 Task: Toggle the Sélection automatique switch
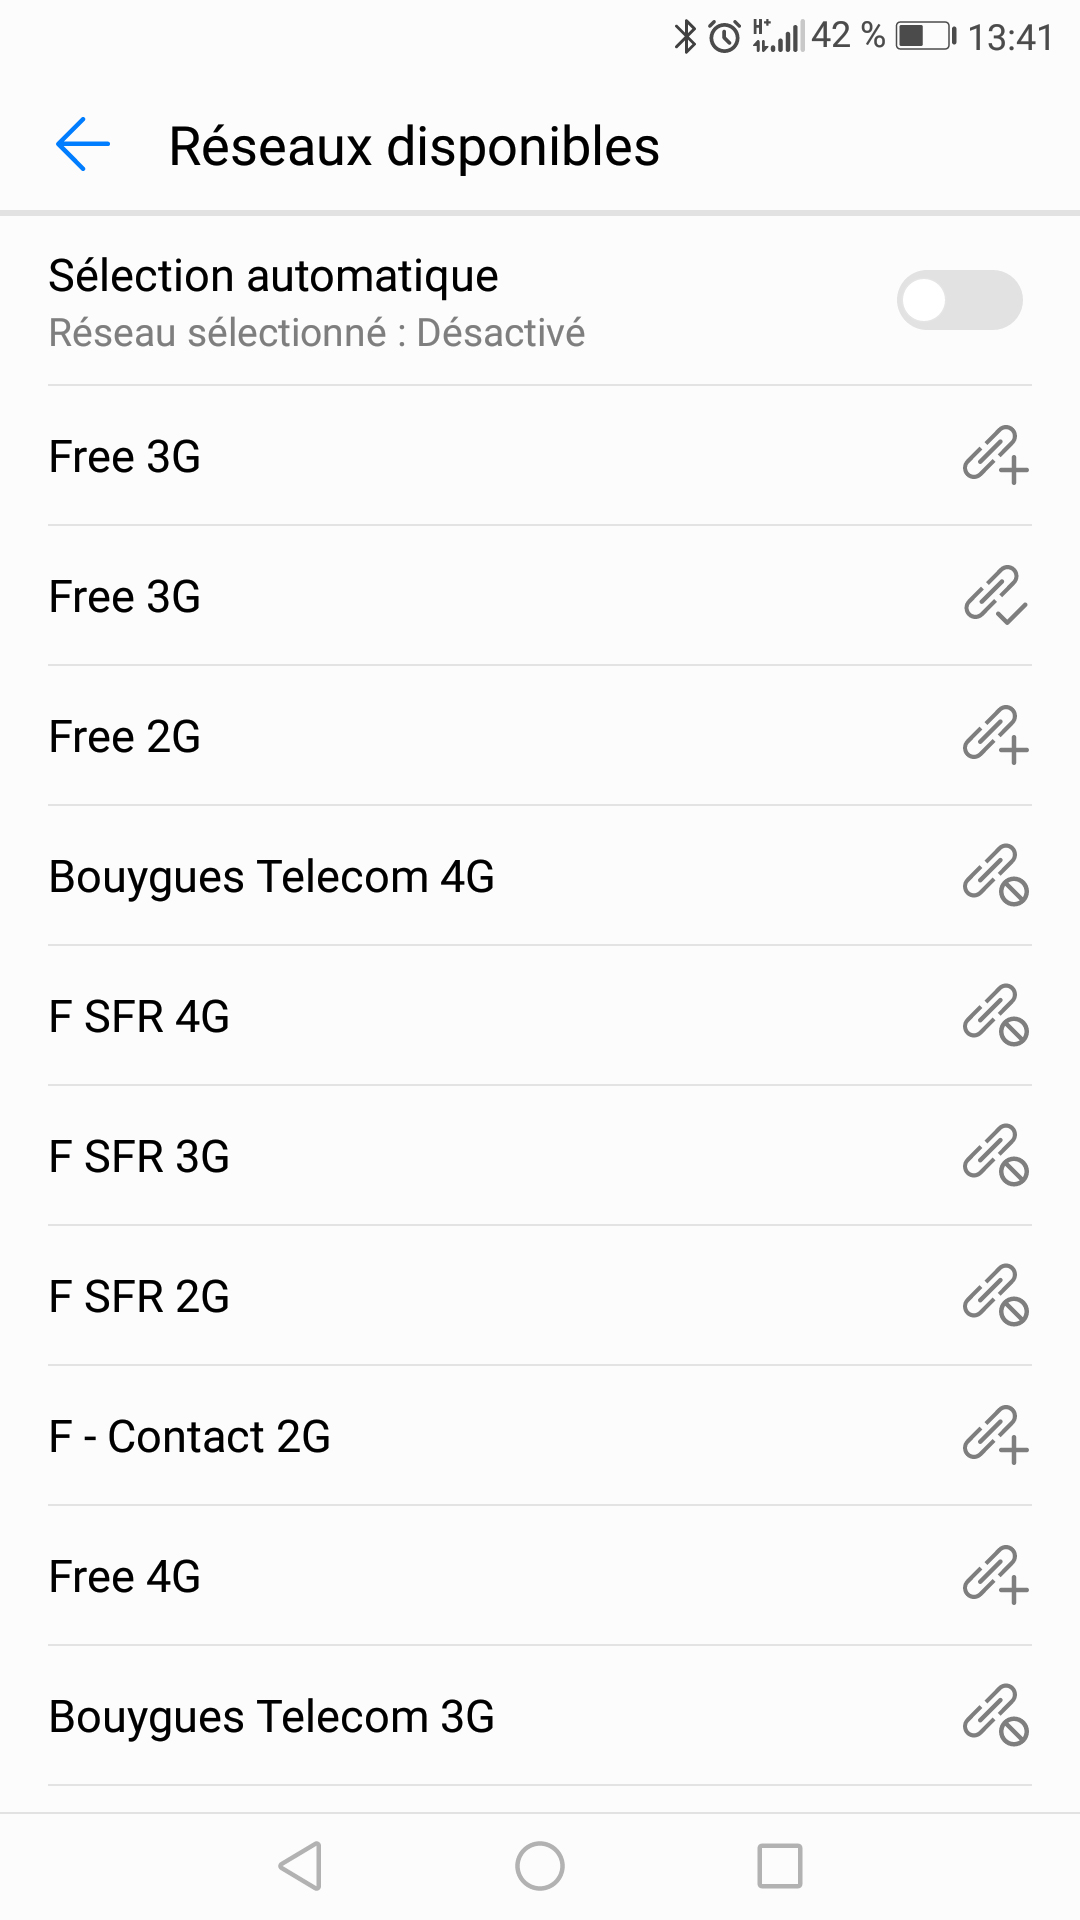point(959,300)
